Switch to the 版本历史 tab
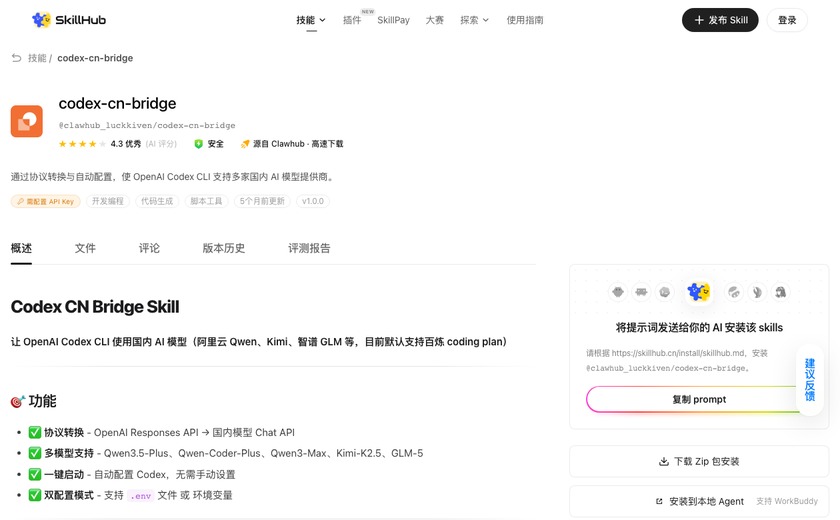Screen dimensions: 840x520 point(223,248)
